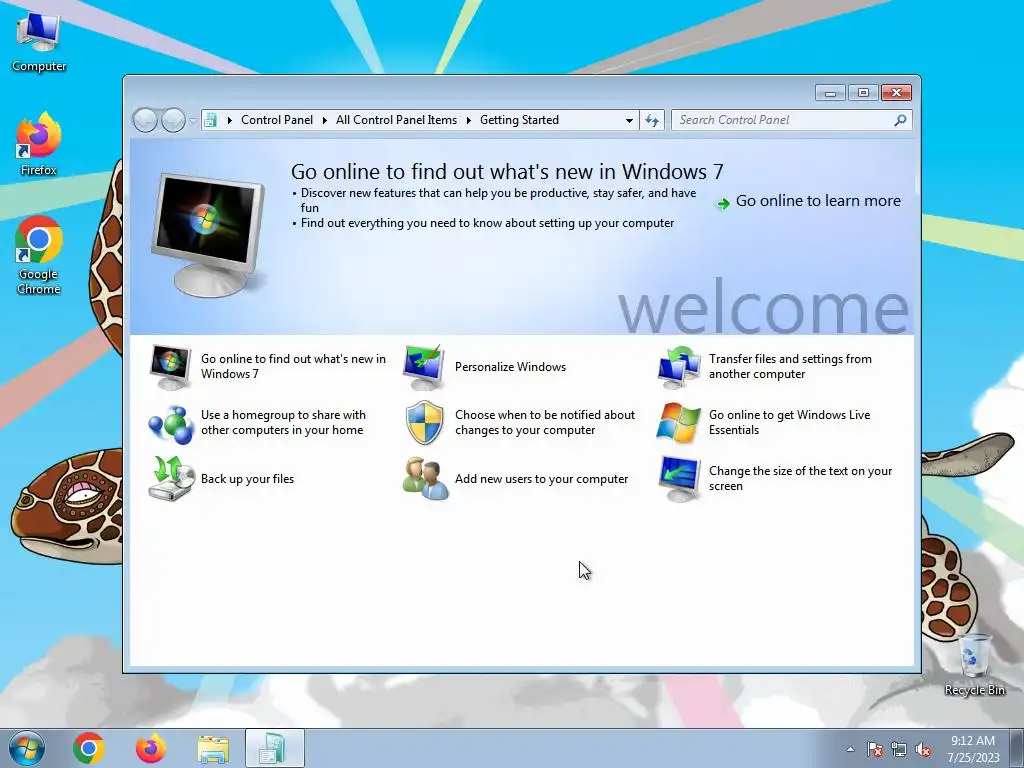Click the shield icon for change notifications

click(x=424, y=423)
